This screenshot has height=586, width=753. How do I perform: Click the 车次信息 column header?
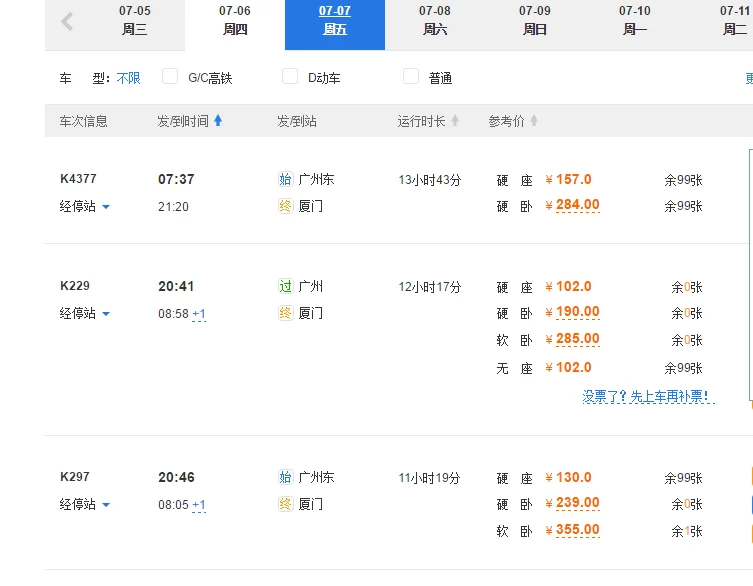[x=84, y=121]
